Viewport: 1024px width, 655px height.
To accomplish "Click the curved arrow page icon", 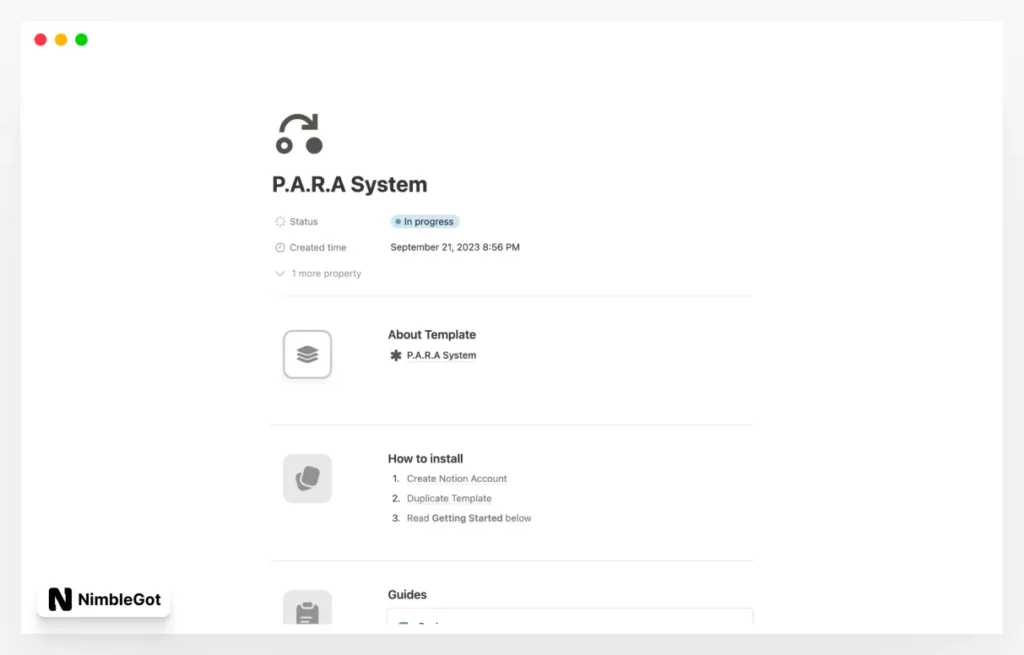I will click(297, 131).
